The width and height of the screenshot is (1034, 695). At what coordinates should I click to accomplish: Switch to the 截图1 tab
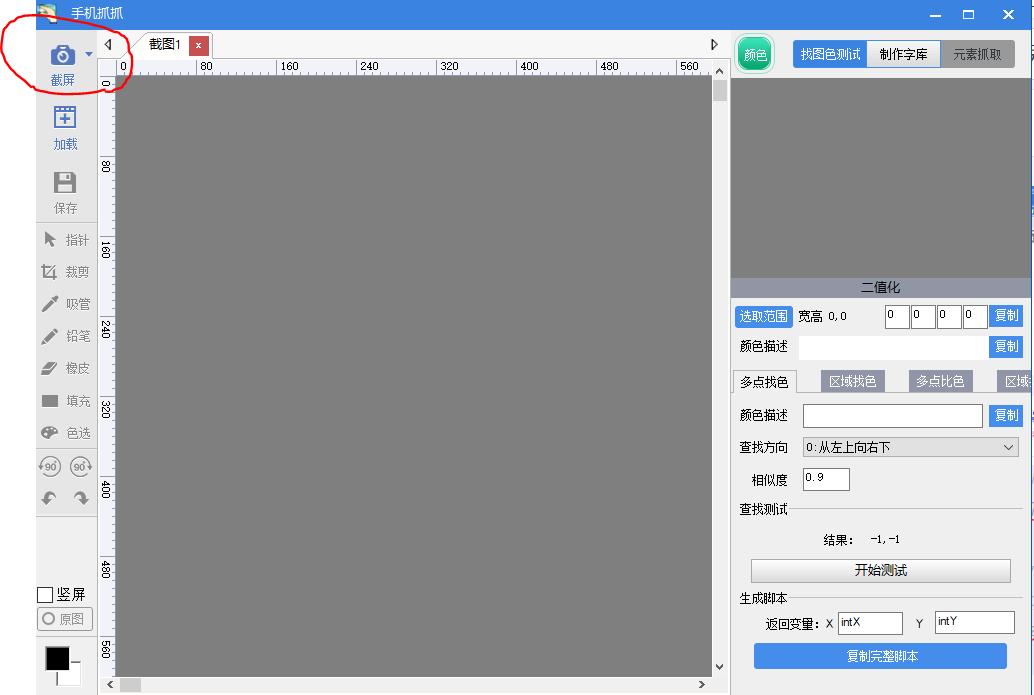(x=164, y=44)
